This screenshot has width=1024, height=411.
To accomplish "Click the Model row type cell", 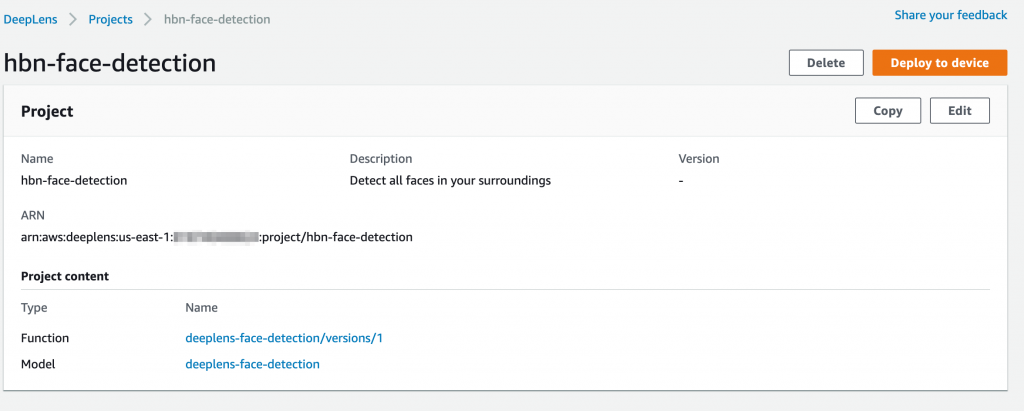I will pos(38,365).
